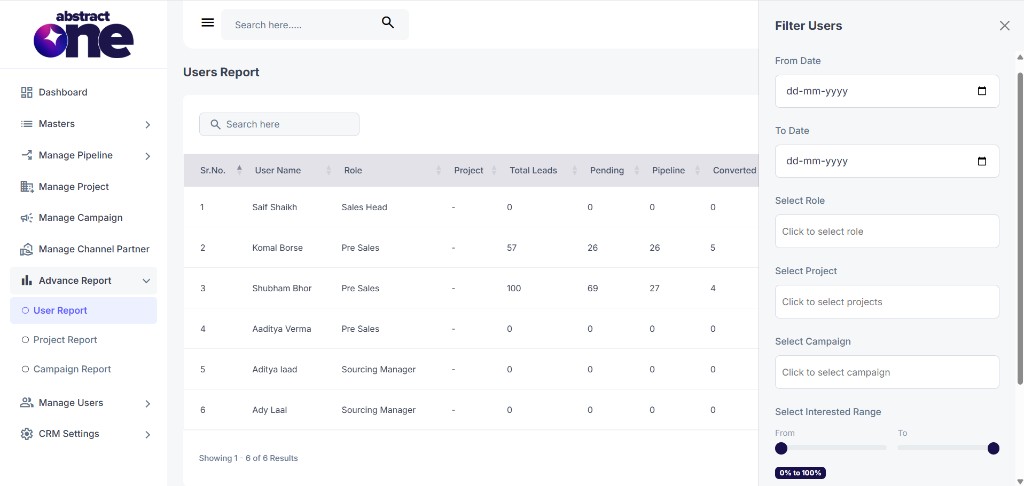Click Pipeline value 27
1024x486 pixels.
pos(654,288)
